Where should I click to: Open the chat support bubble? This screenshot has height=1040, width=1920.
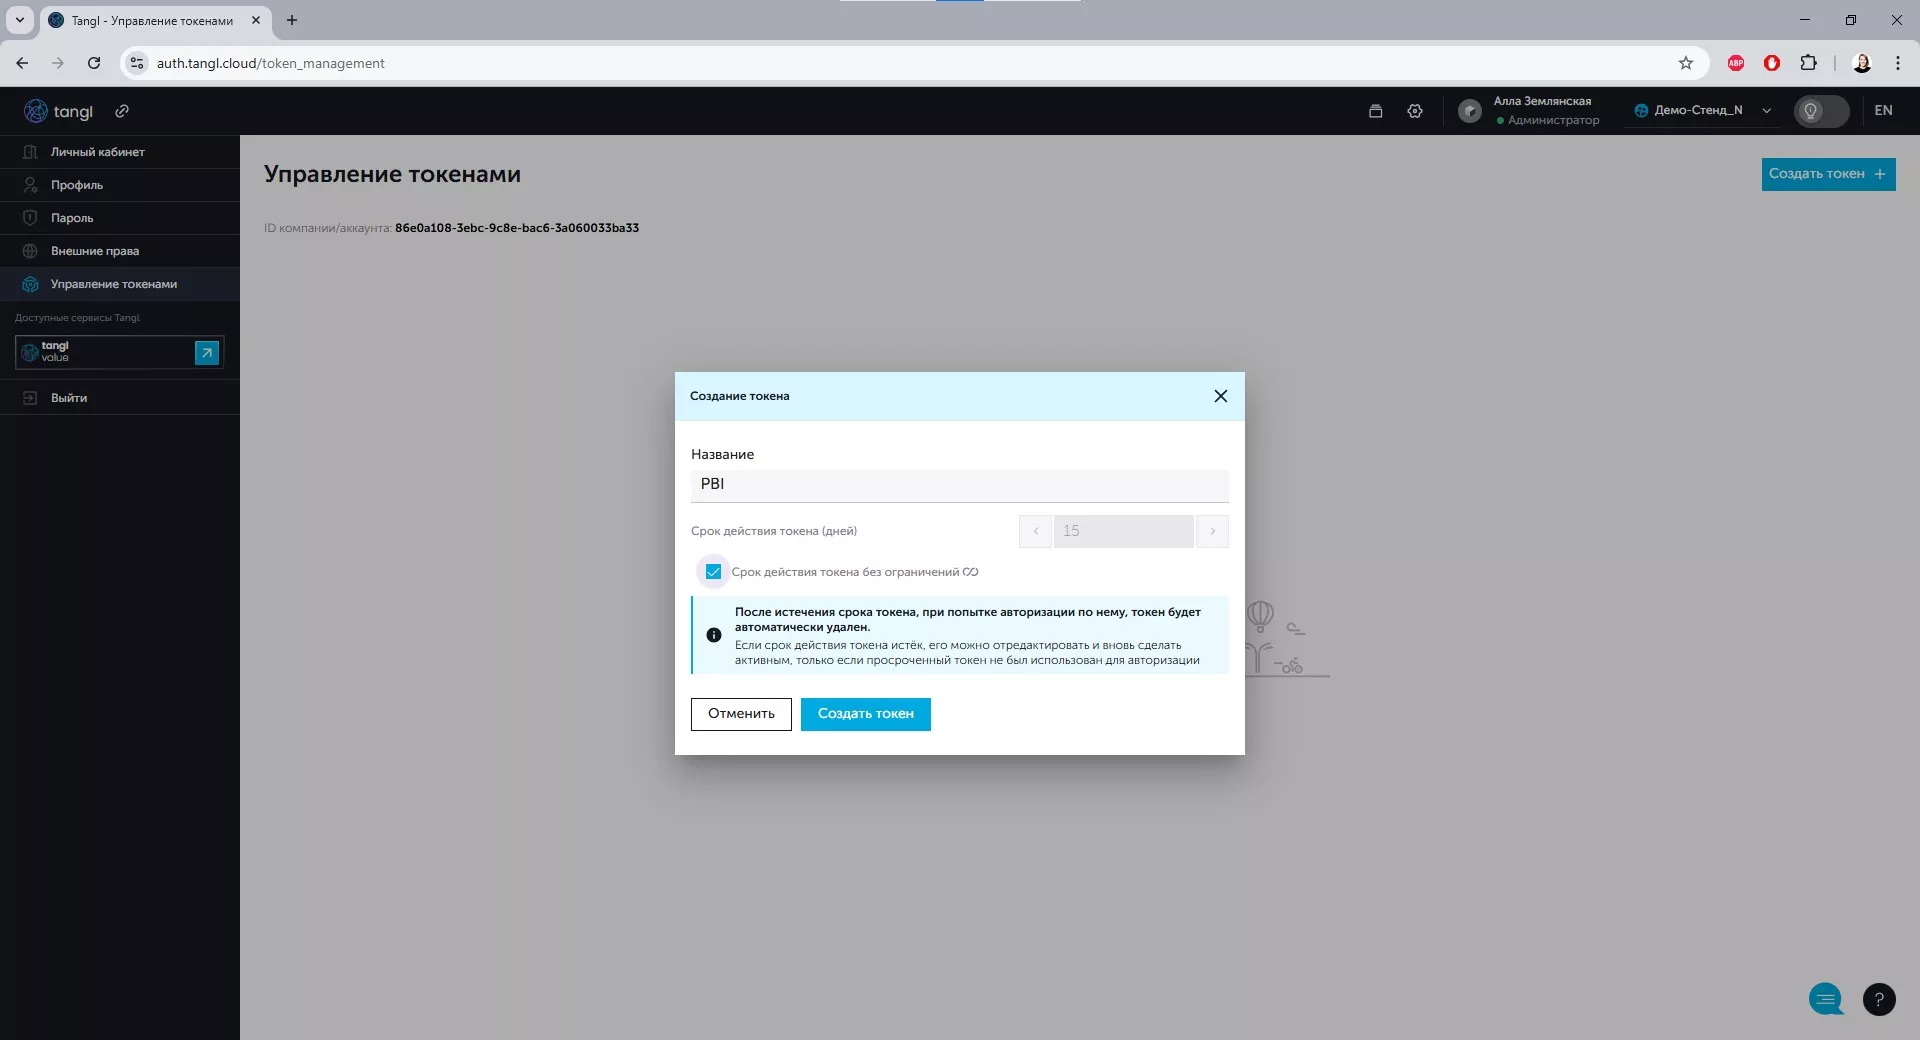[1825, 998]
